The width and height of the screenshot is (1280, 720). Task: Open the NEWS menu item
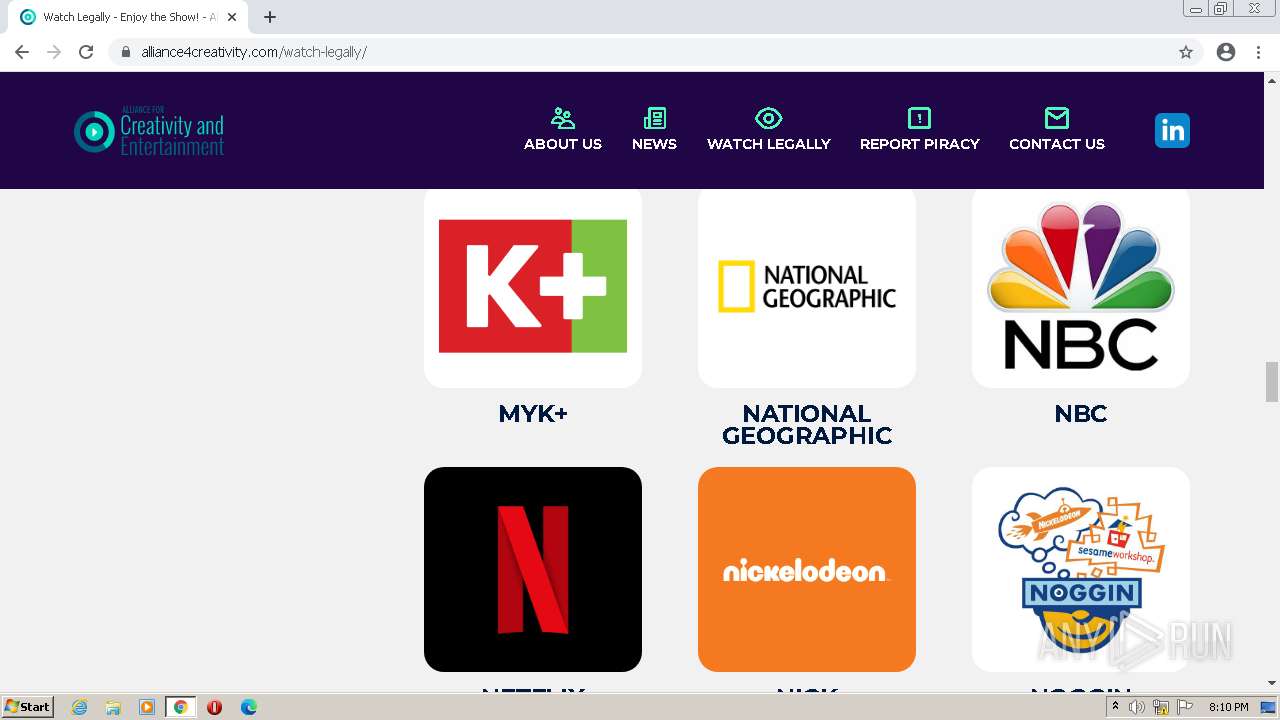[x=654, y=144]
